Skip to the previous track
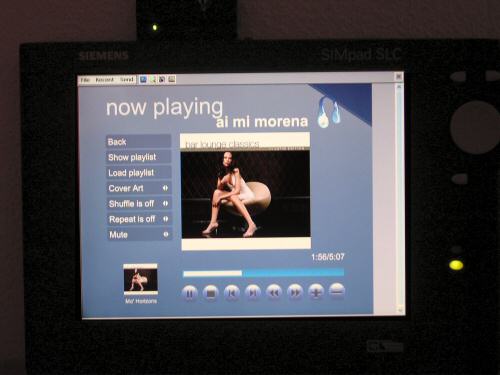The height and width of the screenshot is (375, 500). pyautogui.click(x=232, y=293)
